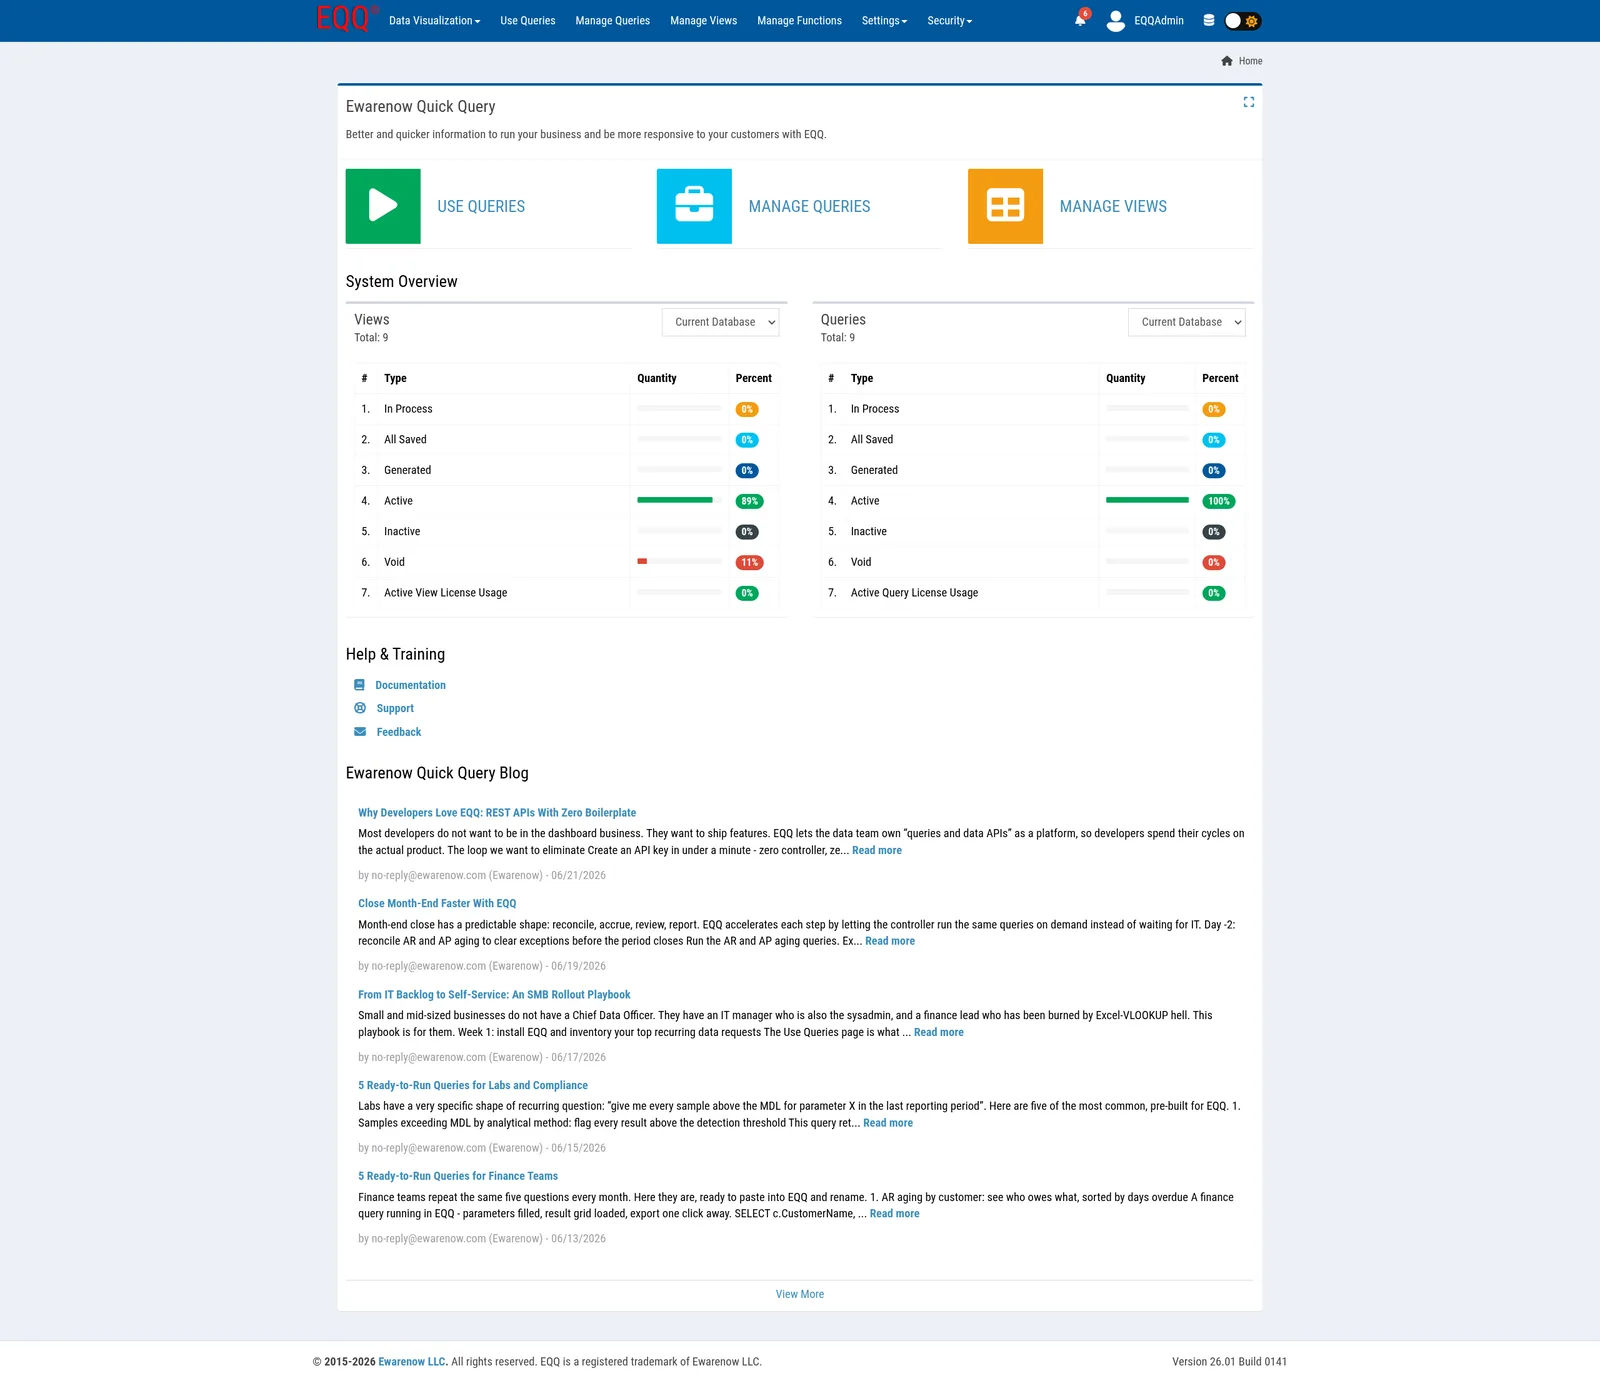This screenshot has width=1600, height=1383.
Task: Toggle the dark/light theme switch
Action: (1242, 21)
